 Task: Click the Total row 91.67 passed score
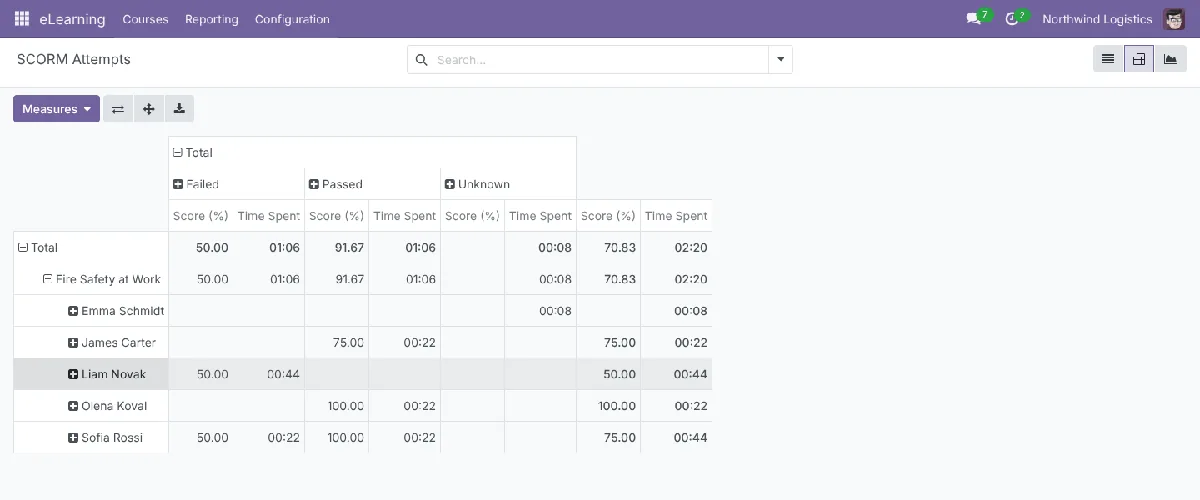pyautogui.click(x=337, y=248)
